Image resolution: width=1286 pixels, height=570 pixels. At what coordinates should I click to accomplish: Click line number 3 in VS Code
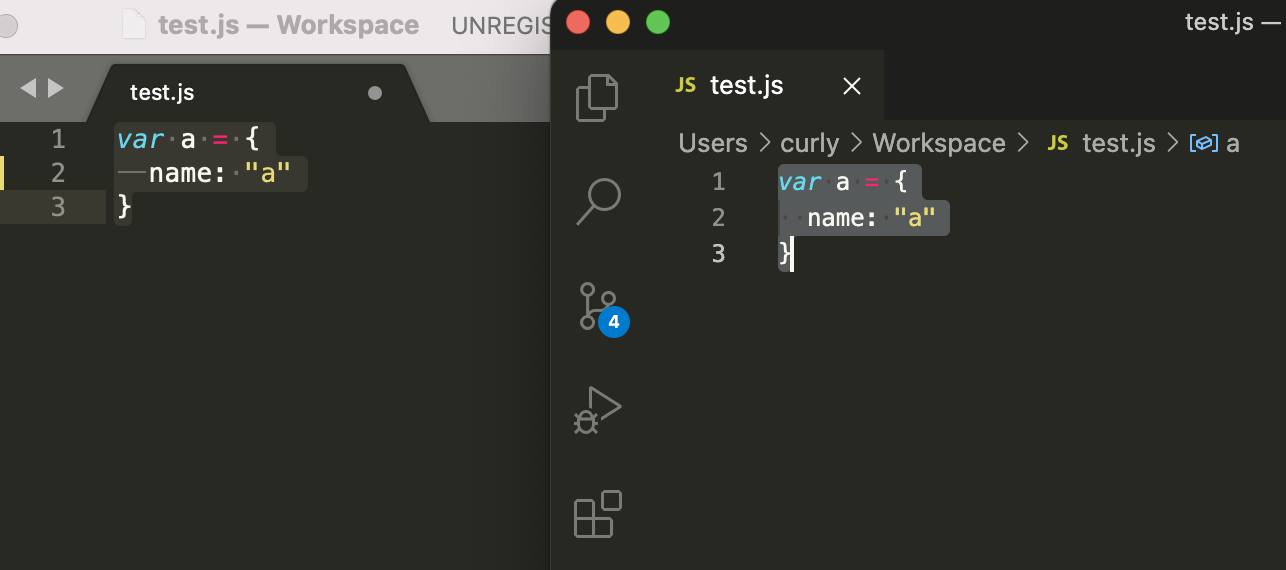718,254
